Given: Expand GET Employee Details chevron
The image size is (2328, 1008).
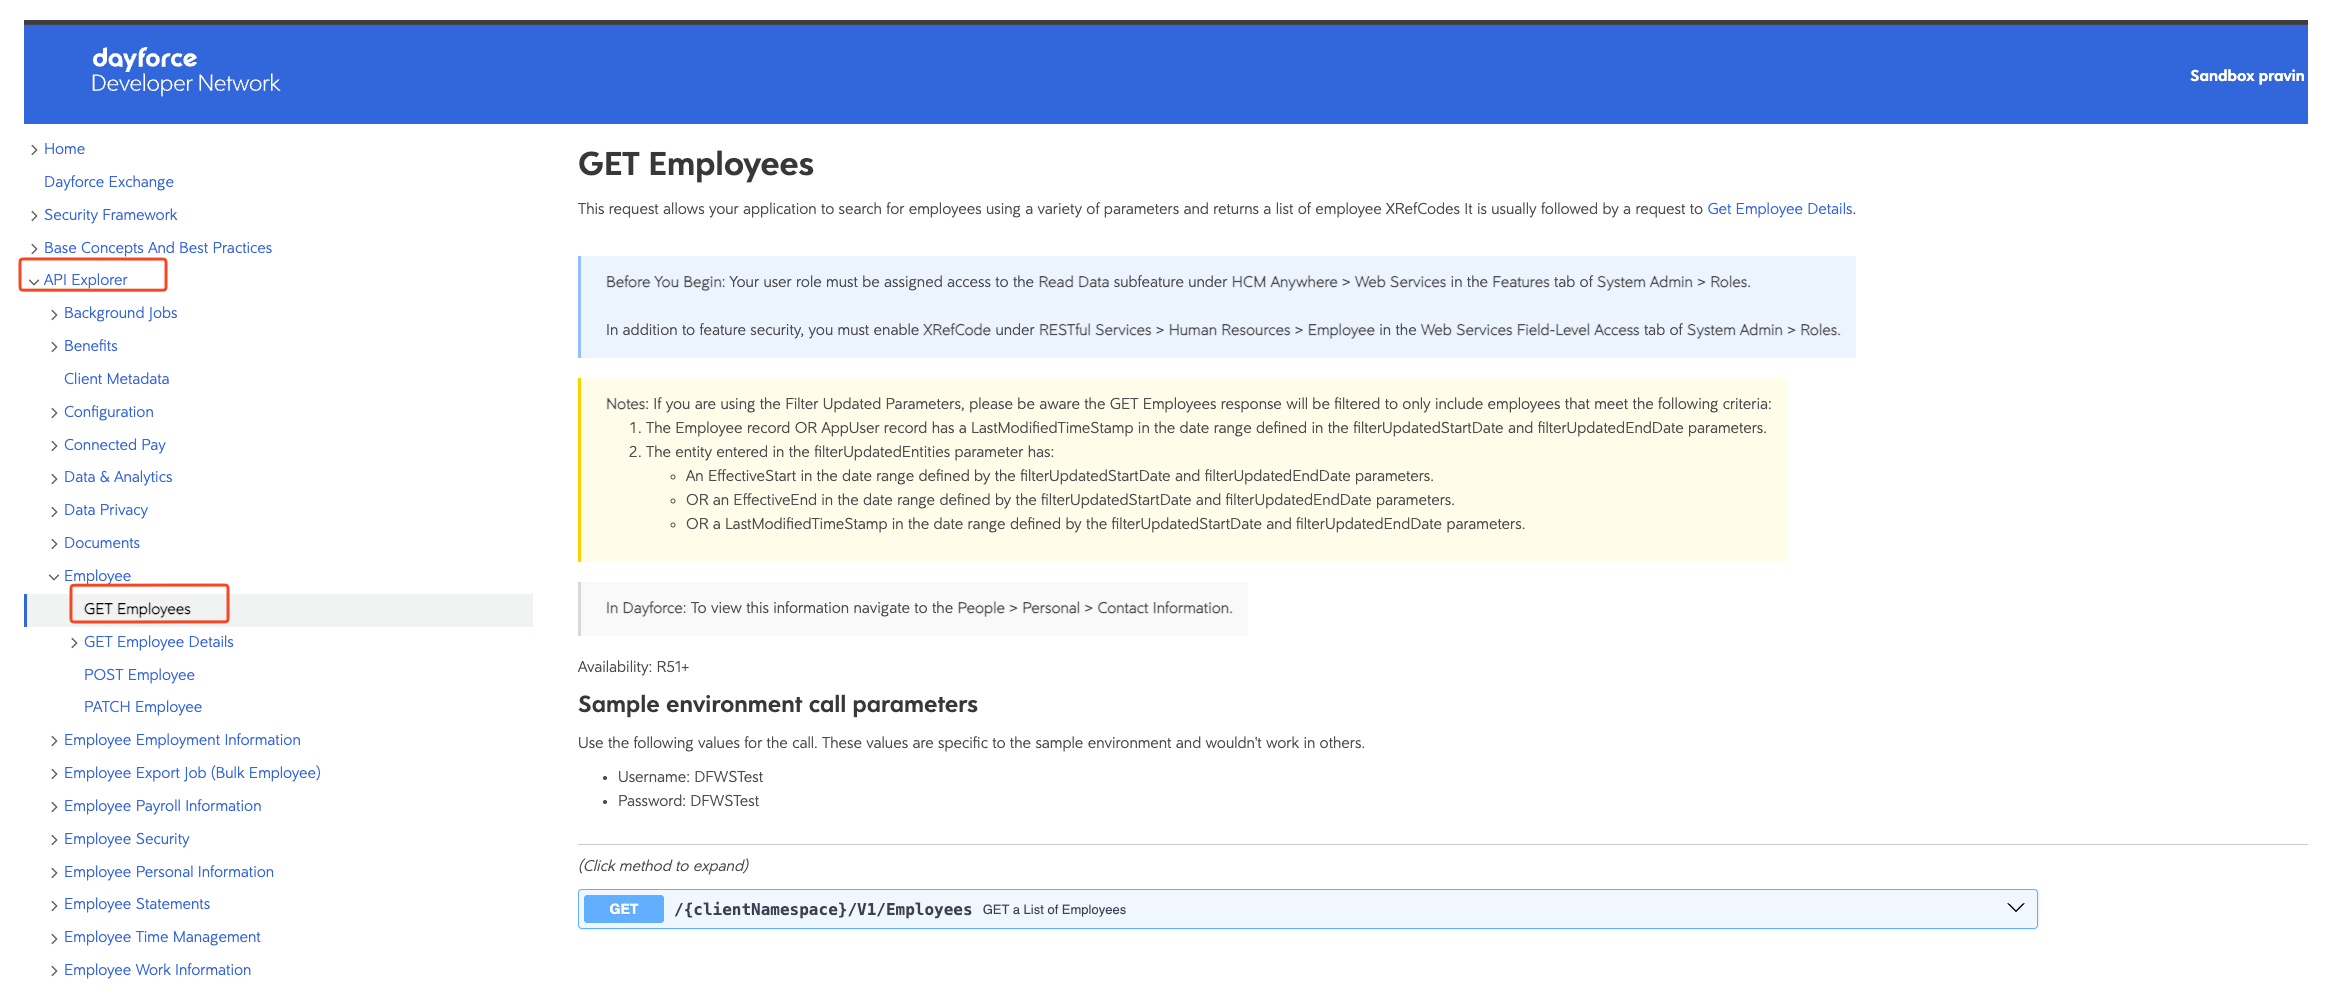Looking at the screenshot, I should click(x=74, y=643).
